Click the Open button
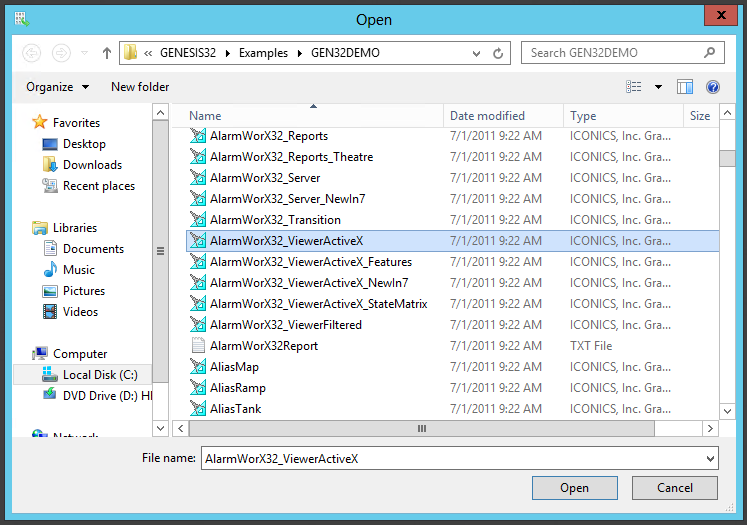 (x=574, y=488)
